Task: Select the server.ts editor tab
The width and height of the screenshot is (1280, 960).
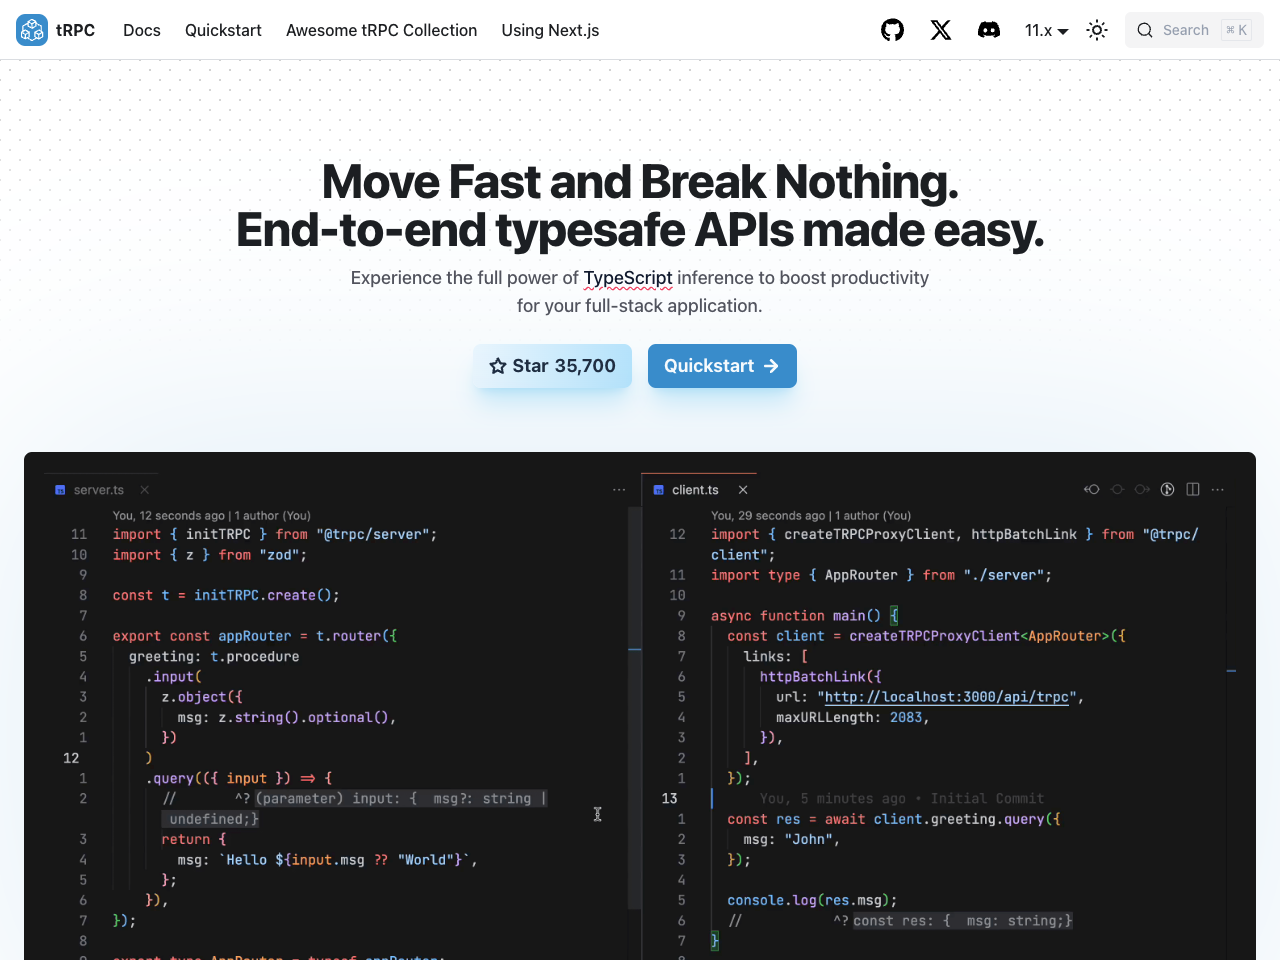Action: (98, 490)
